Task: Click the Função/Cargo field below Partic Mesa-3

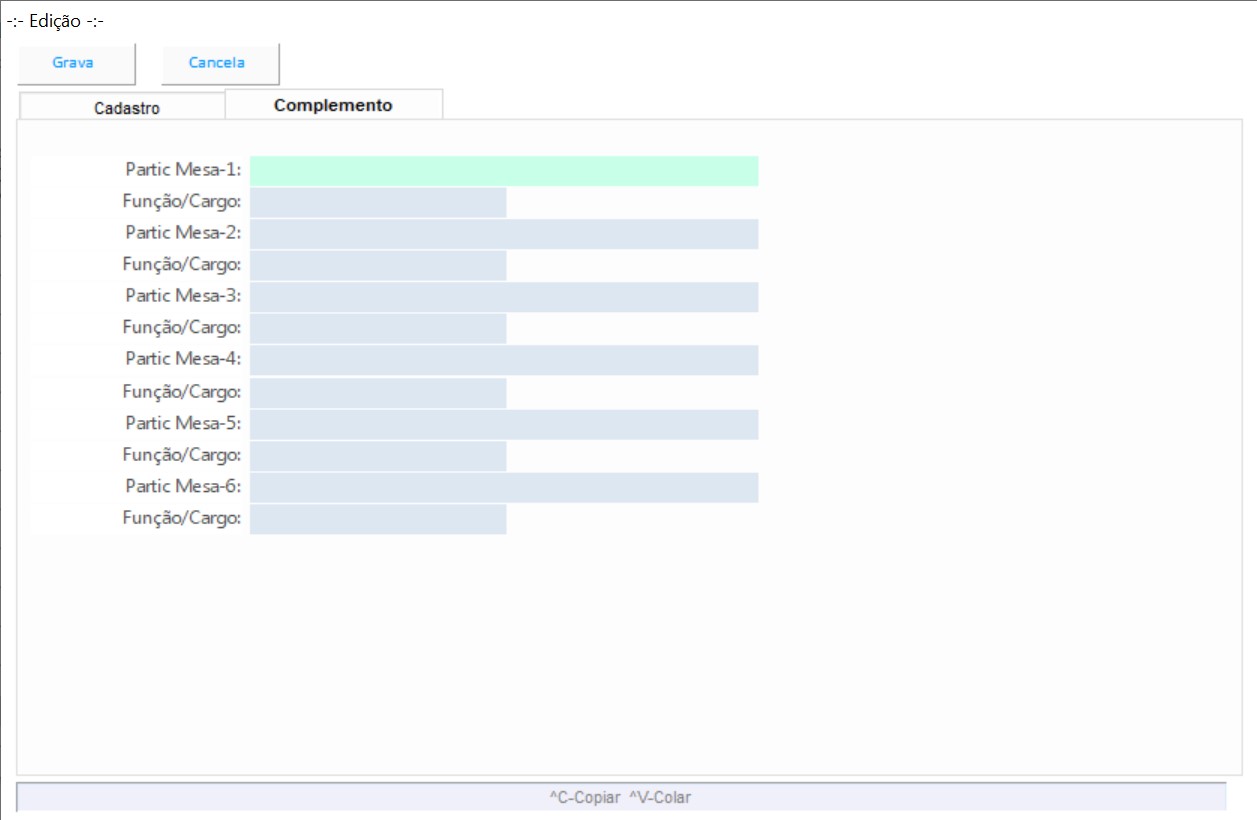Action: (x=378, y=329)
